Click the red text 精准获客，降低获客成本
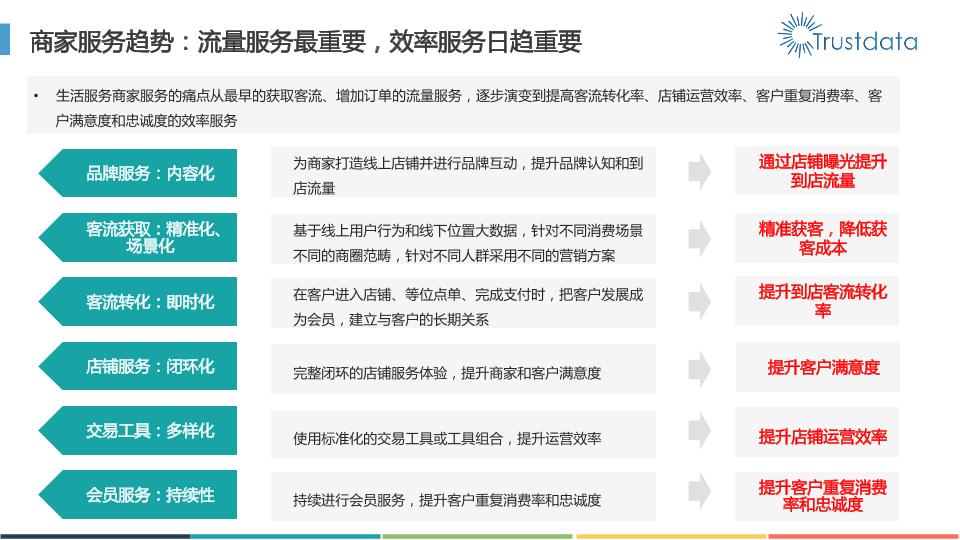 (x=822, y=238)
